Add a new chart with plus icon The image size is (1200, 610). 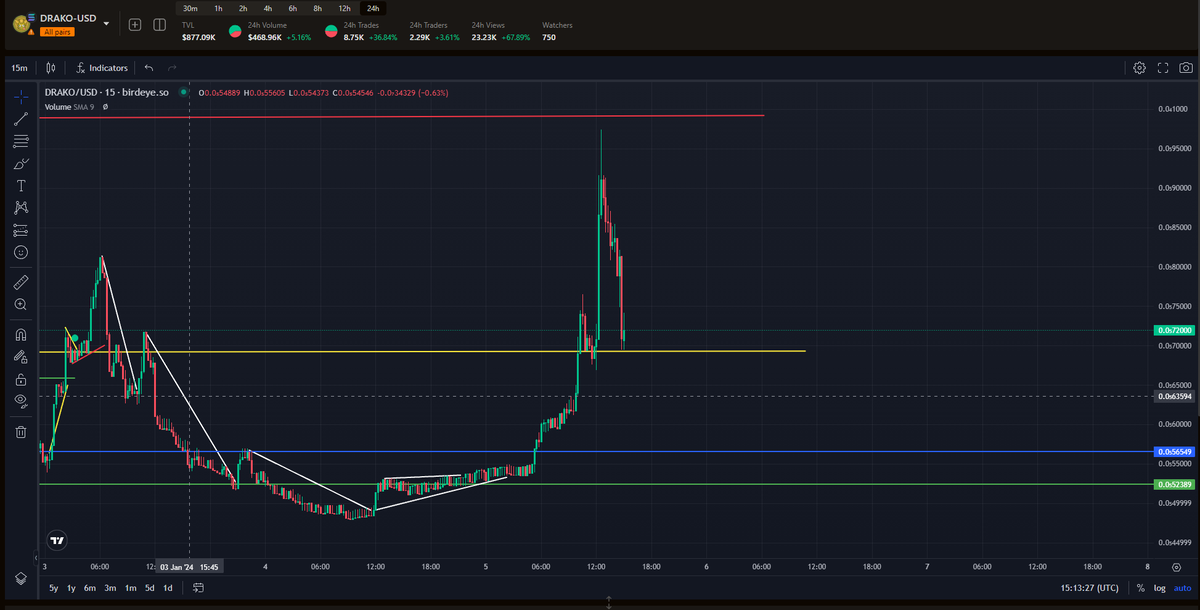point(135,24)
